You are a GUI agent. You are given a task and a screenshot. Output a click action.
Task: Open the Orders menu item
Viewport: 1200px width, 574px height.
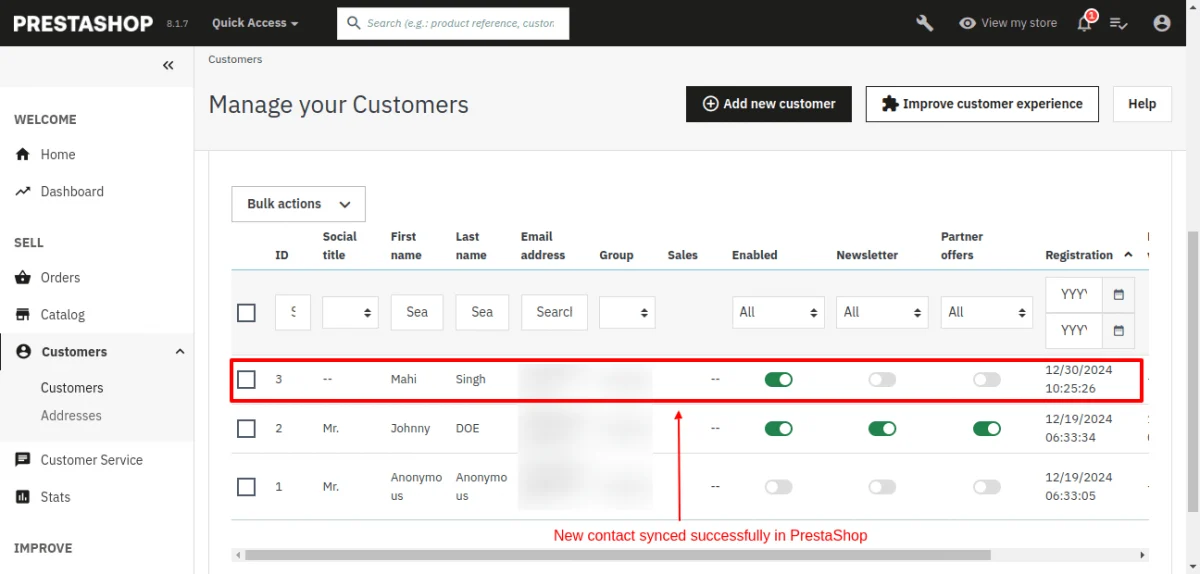tap(60, 277)
